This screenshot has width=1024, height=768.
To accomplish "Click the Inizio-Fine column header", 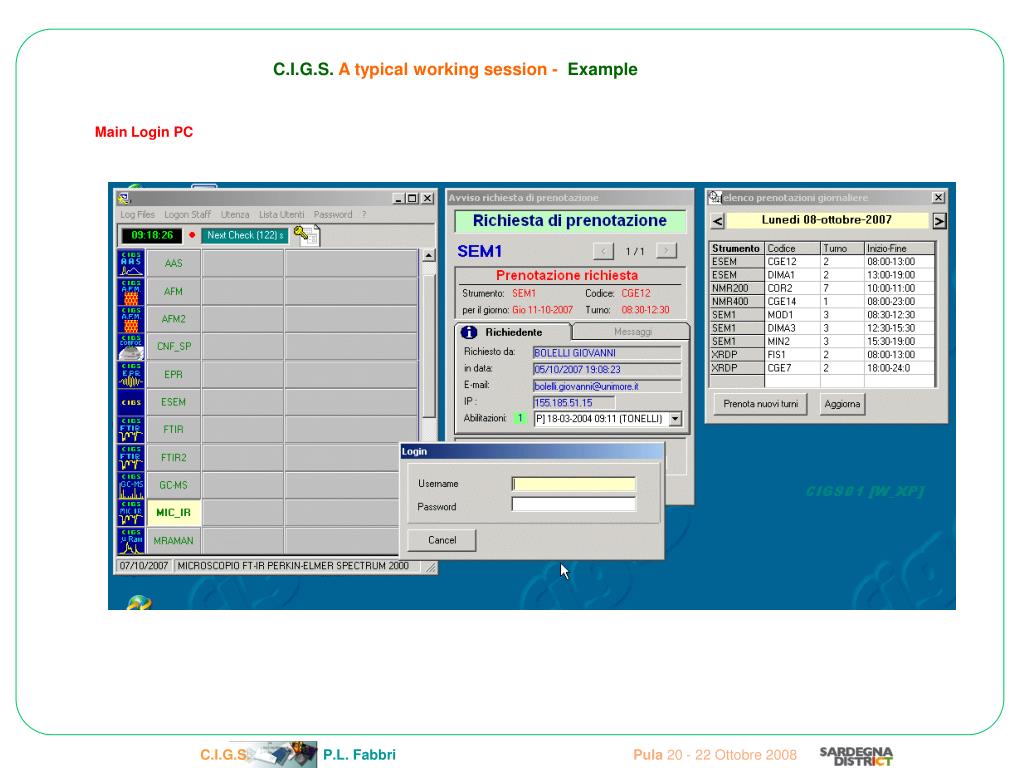I will (900, 248).
